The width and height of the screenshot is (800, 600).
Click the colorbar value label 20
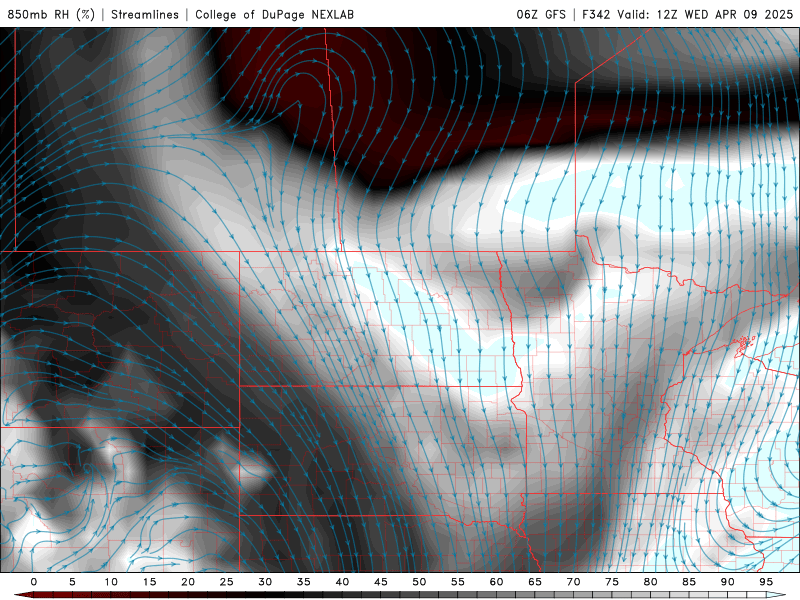(x=188, y=582)
